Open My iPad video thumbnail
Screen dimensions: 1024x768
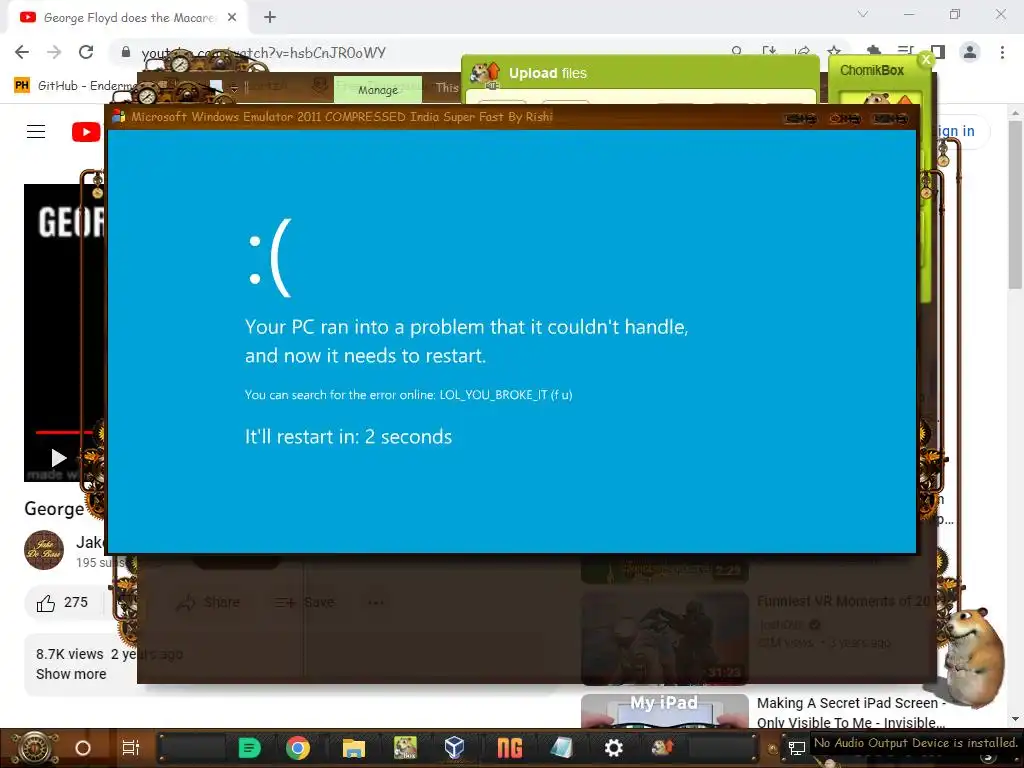pyautogui.click(x=664, y=711)
